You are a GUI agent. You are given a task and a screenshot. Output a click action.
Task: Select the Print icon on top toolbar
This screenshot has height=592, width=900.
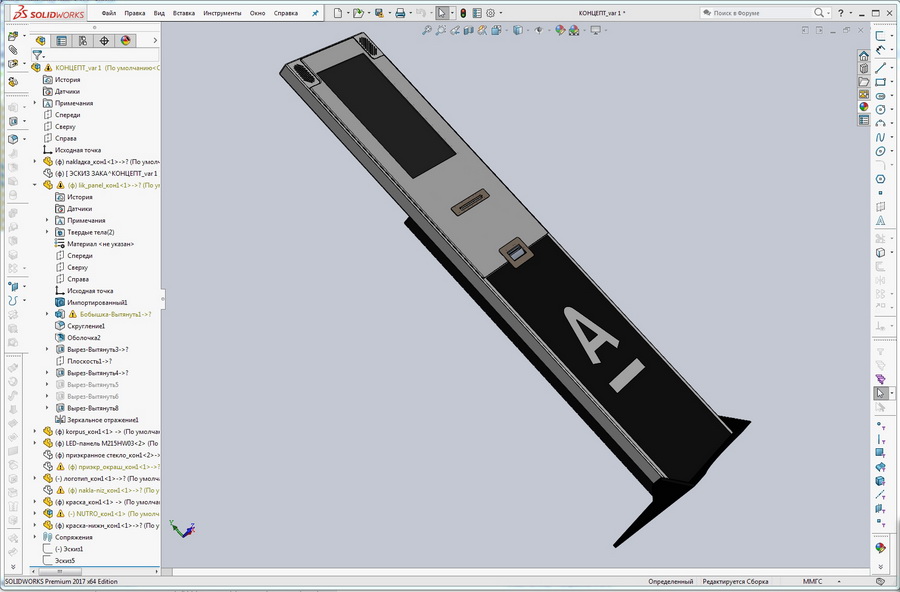(x=400, y=12)
